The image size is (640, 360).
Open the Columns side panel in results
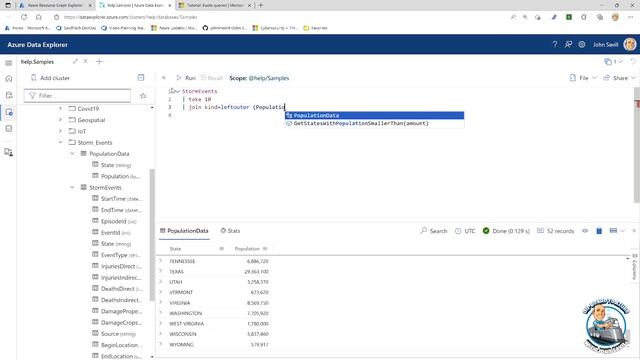click(634, 267)
